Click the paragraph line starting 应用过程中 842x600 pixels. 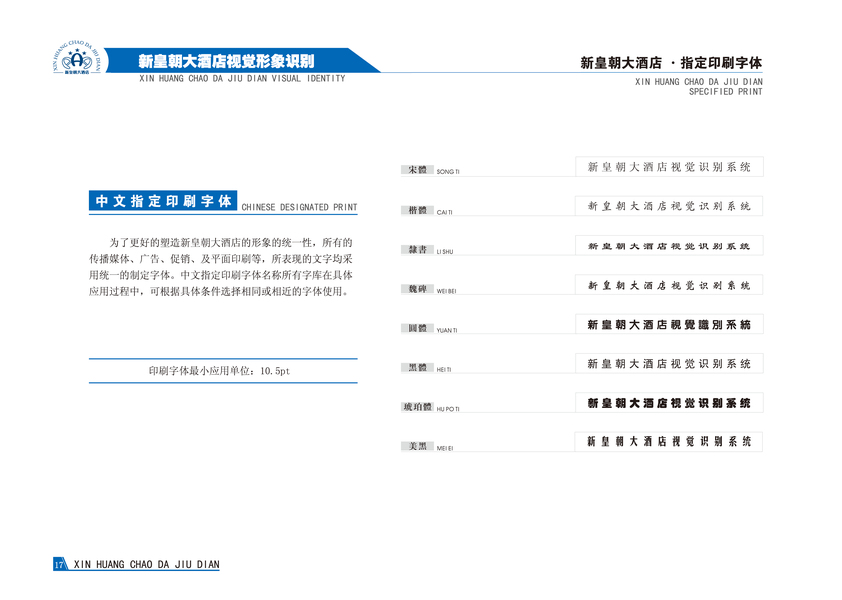click(220, 291)
